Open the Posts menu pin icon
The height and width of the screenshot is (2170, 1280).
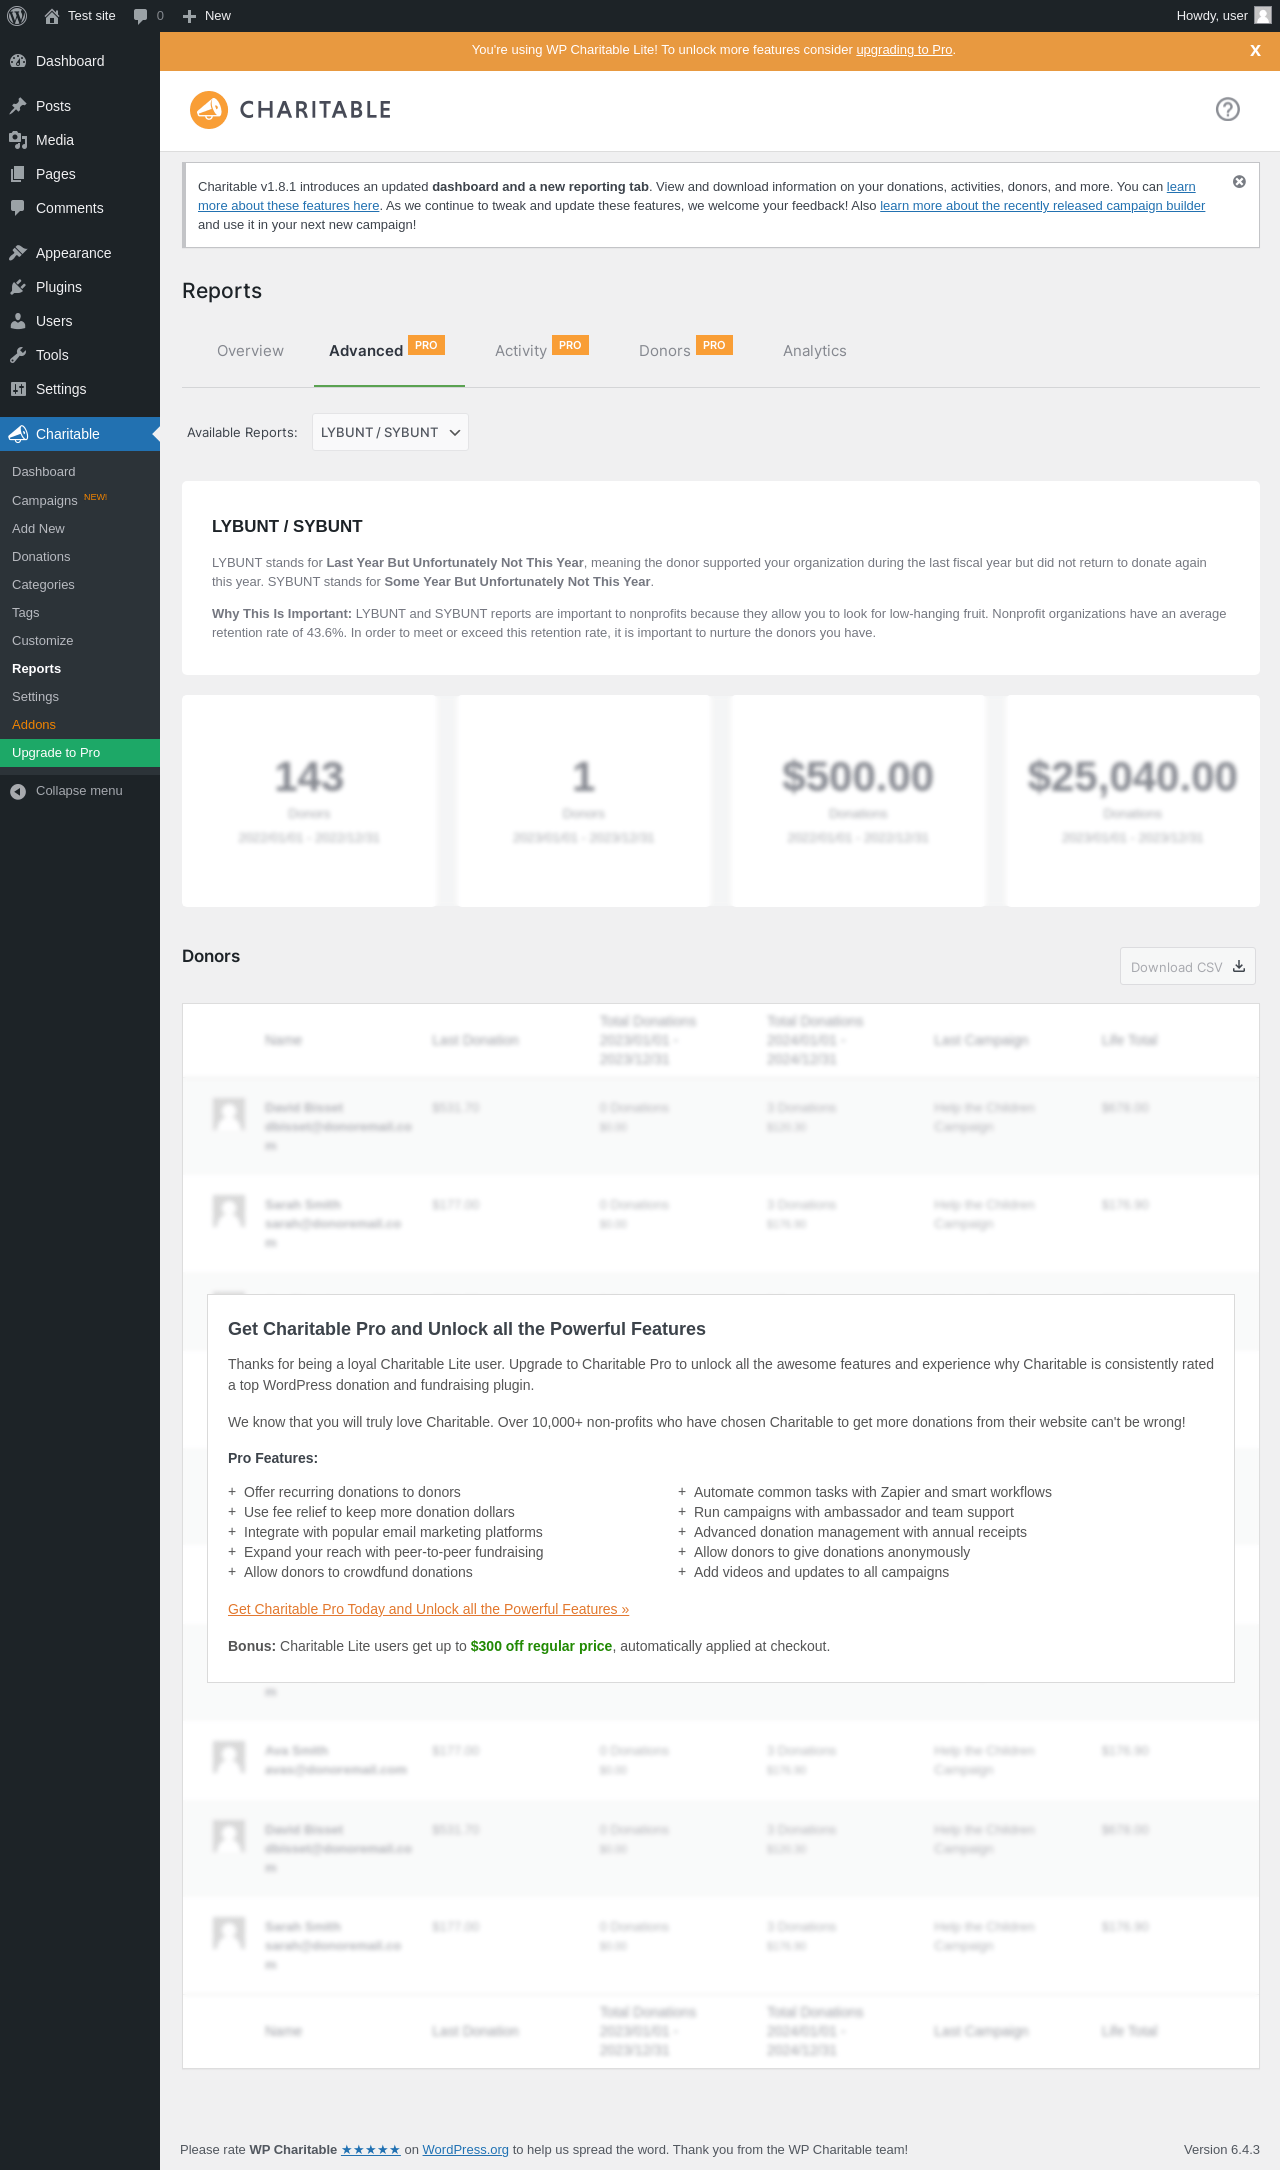(x=18, y=106)
